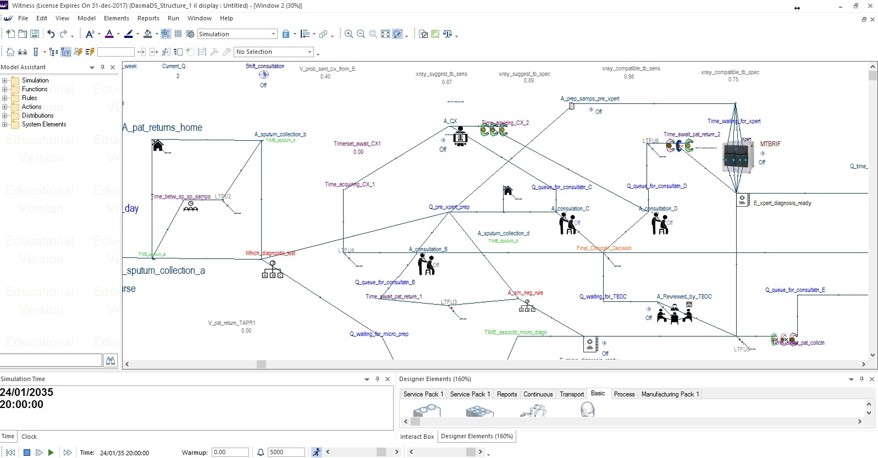Image resolution: width=878 pixels, height=458 pixels.
Task: Select the MTBRIF machine element icon
Action: 737,155
